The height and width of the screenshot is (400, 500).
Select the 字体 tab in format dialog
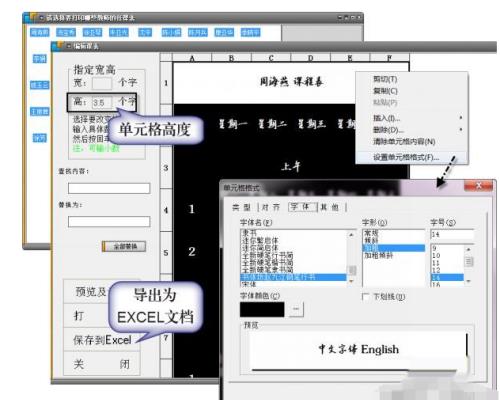point(302,207)
